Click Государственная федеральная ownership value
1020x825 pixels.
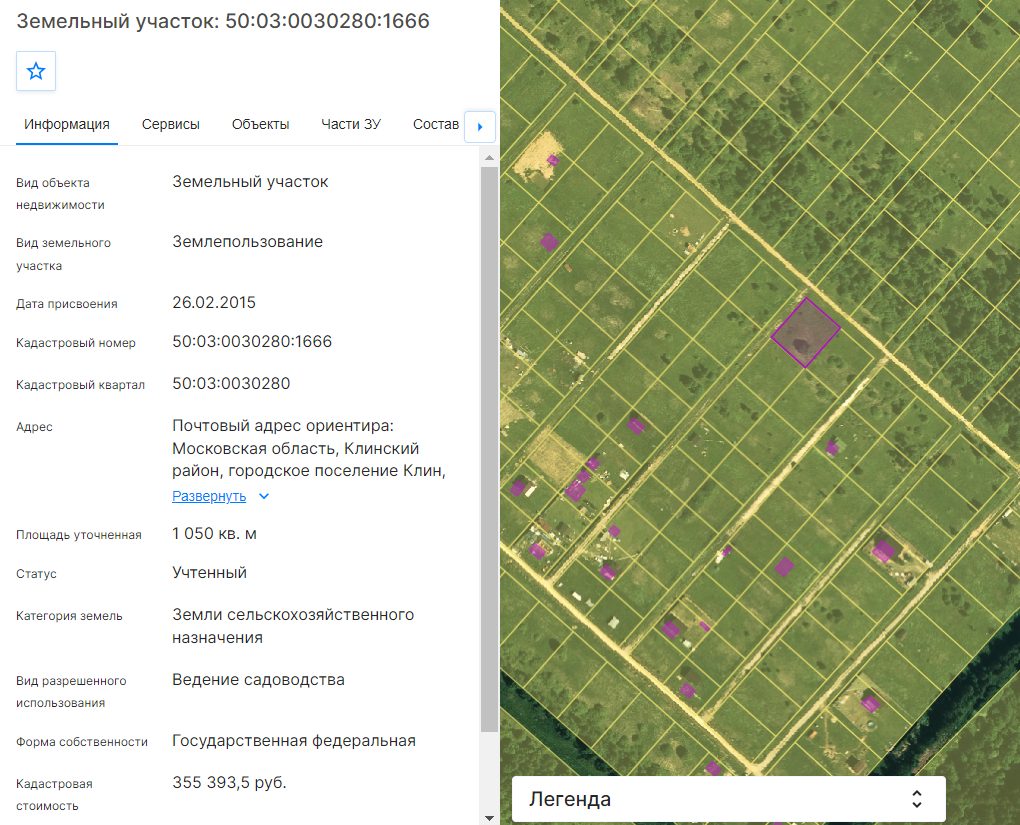tap(294, 741)
